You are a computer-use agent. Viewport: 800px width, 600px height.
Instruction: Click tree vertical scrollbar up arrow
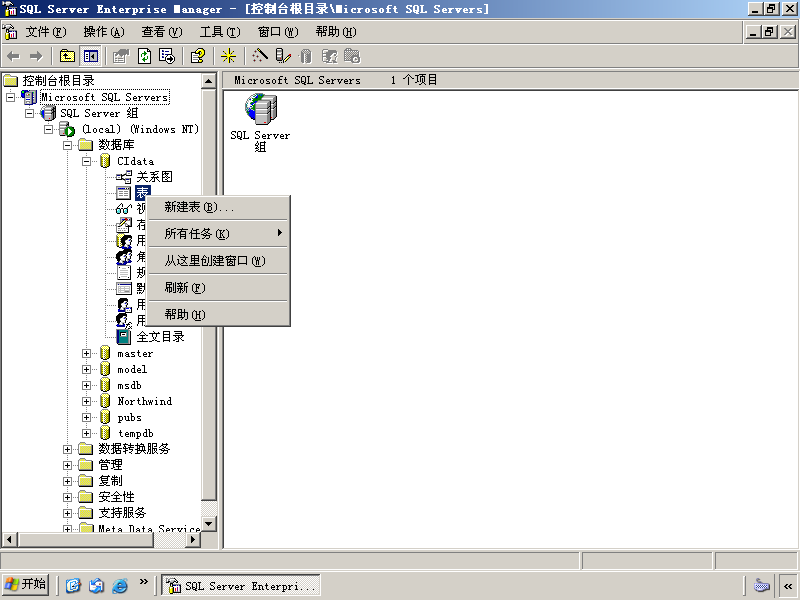pos(209,81)
